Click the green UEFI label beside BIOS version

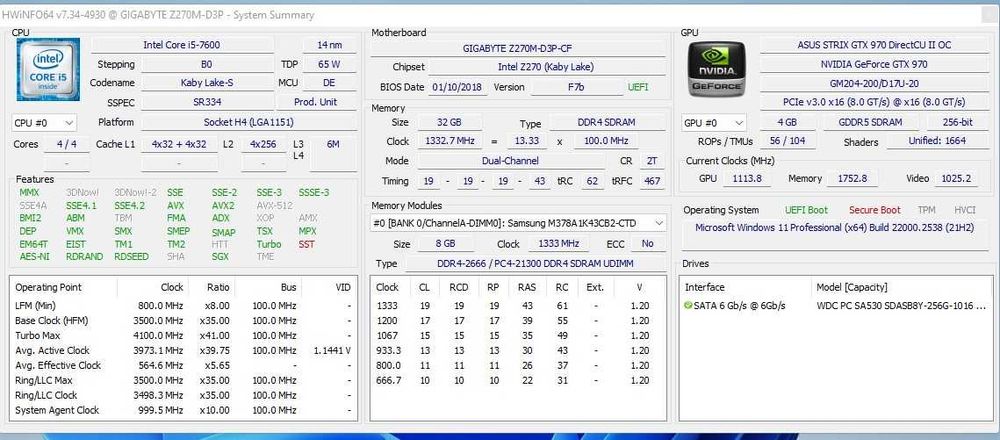638,87
